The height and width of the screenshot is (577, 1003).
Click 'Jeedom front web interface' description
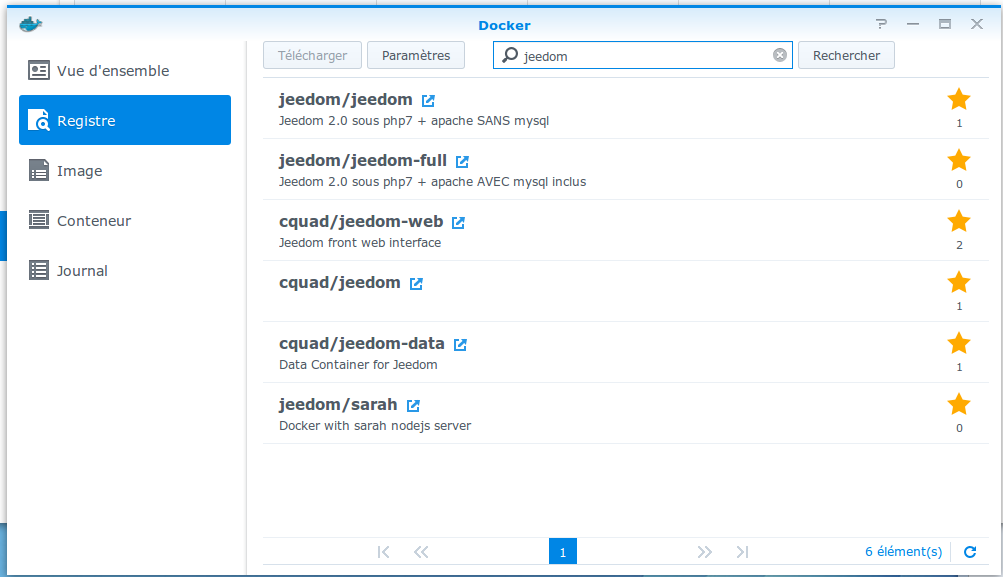pos(360,242)
